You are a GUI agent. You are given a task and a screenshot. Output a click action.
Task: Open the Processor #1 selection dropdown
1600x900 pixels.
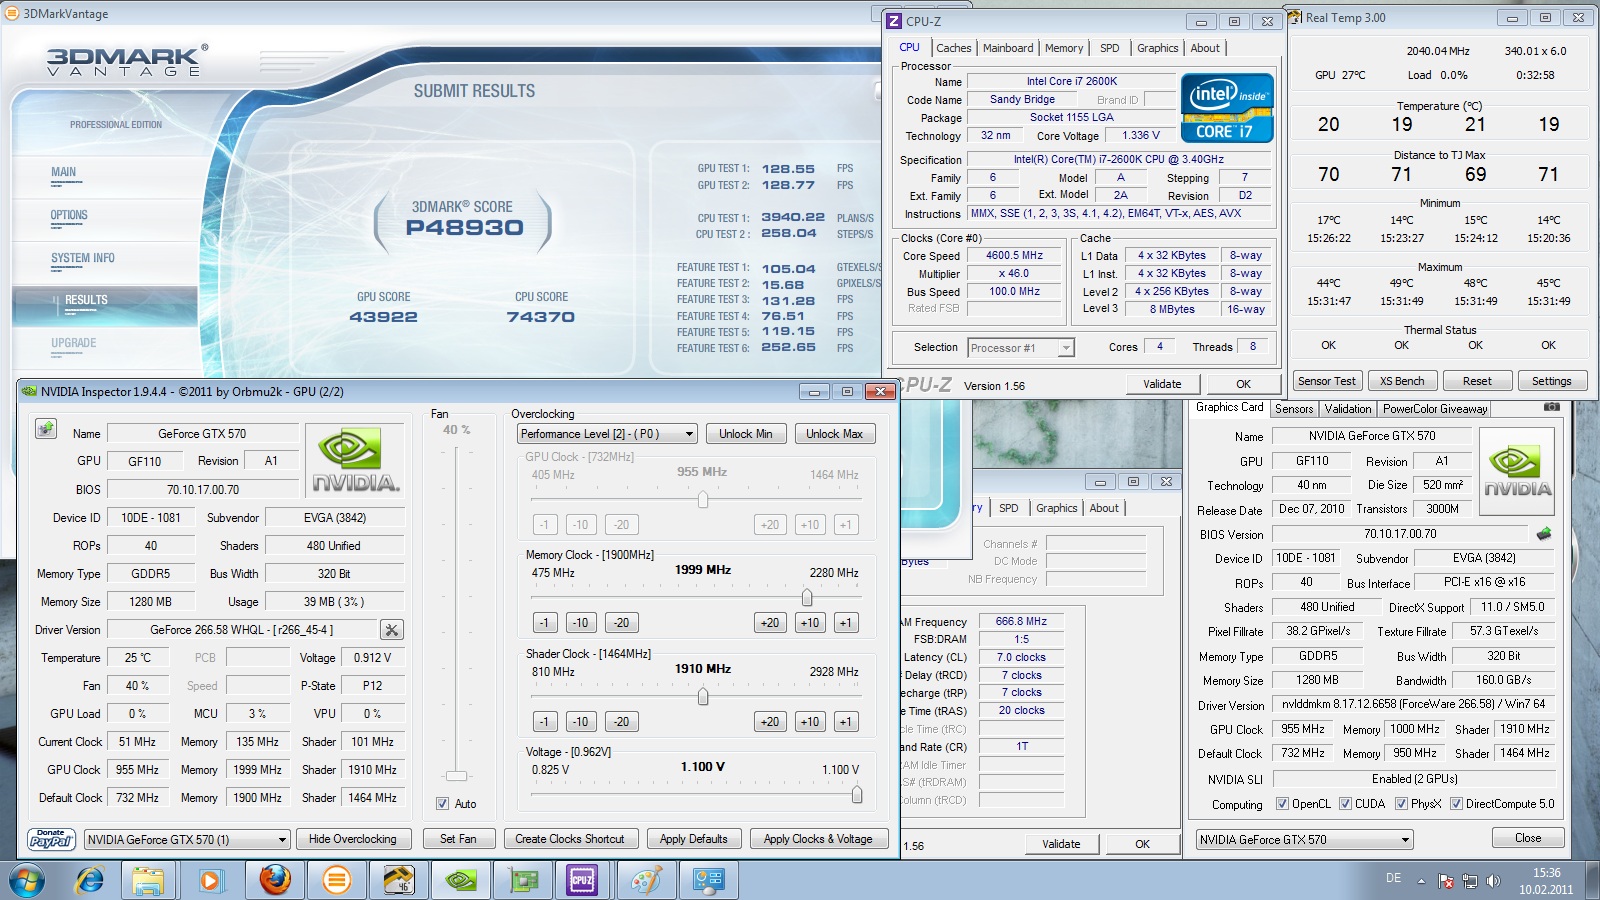(x=1020, y=348)
